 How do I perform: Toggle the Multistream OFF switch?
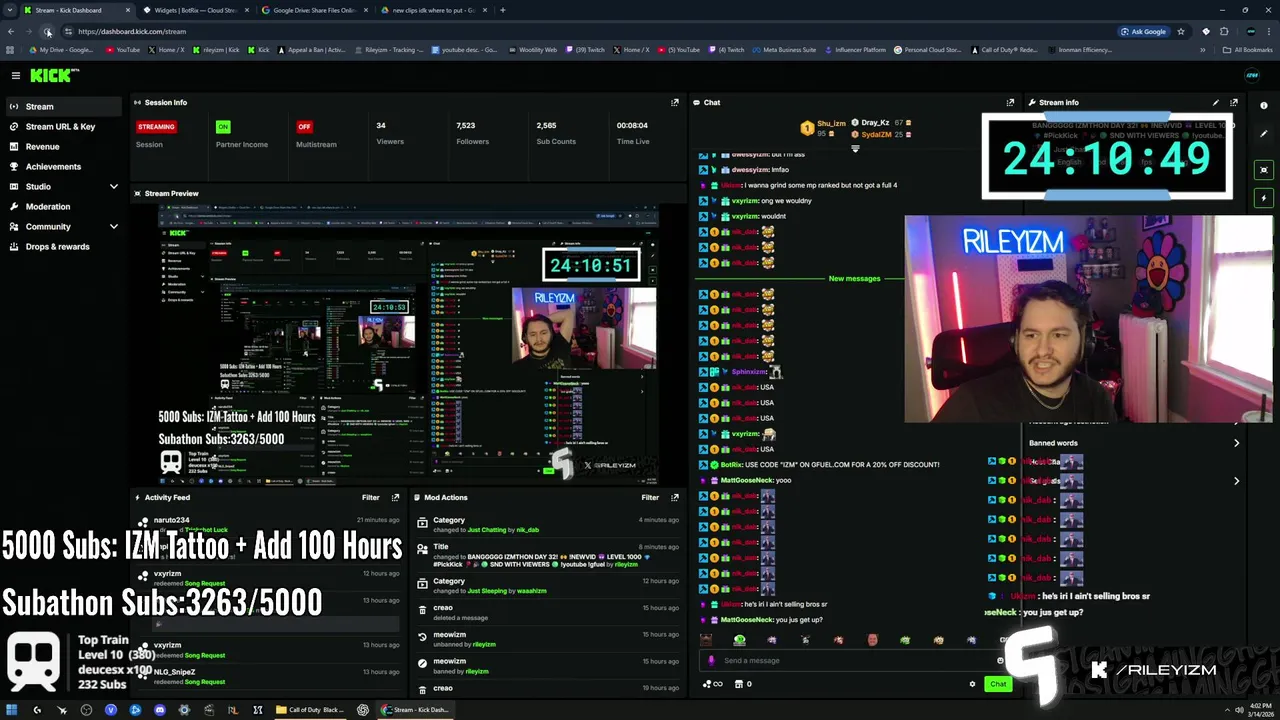click(304, 126)
